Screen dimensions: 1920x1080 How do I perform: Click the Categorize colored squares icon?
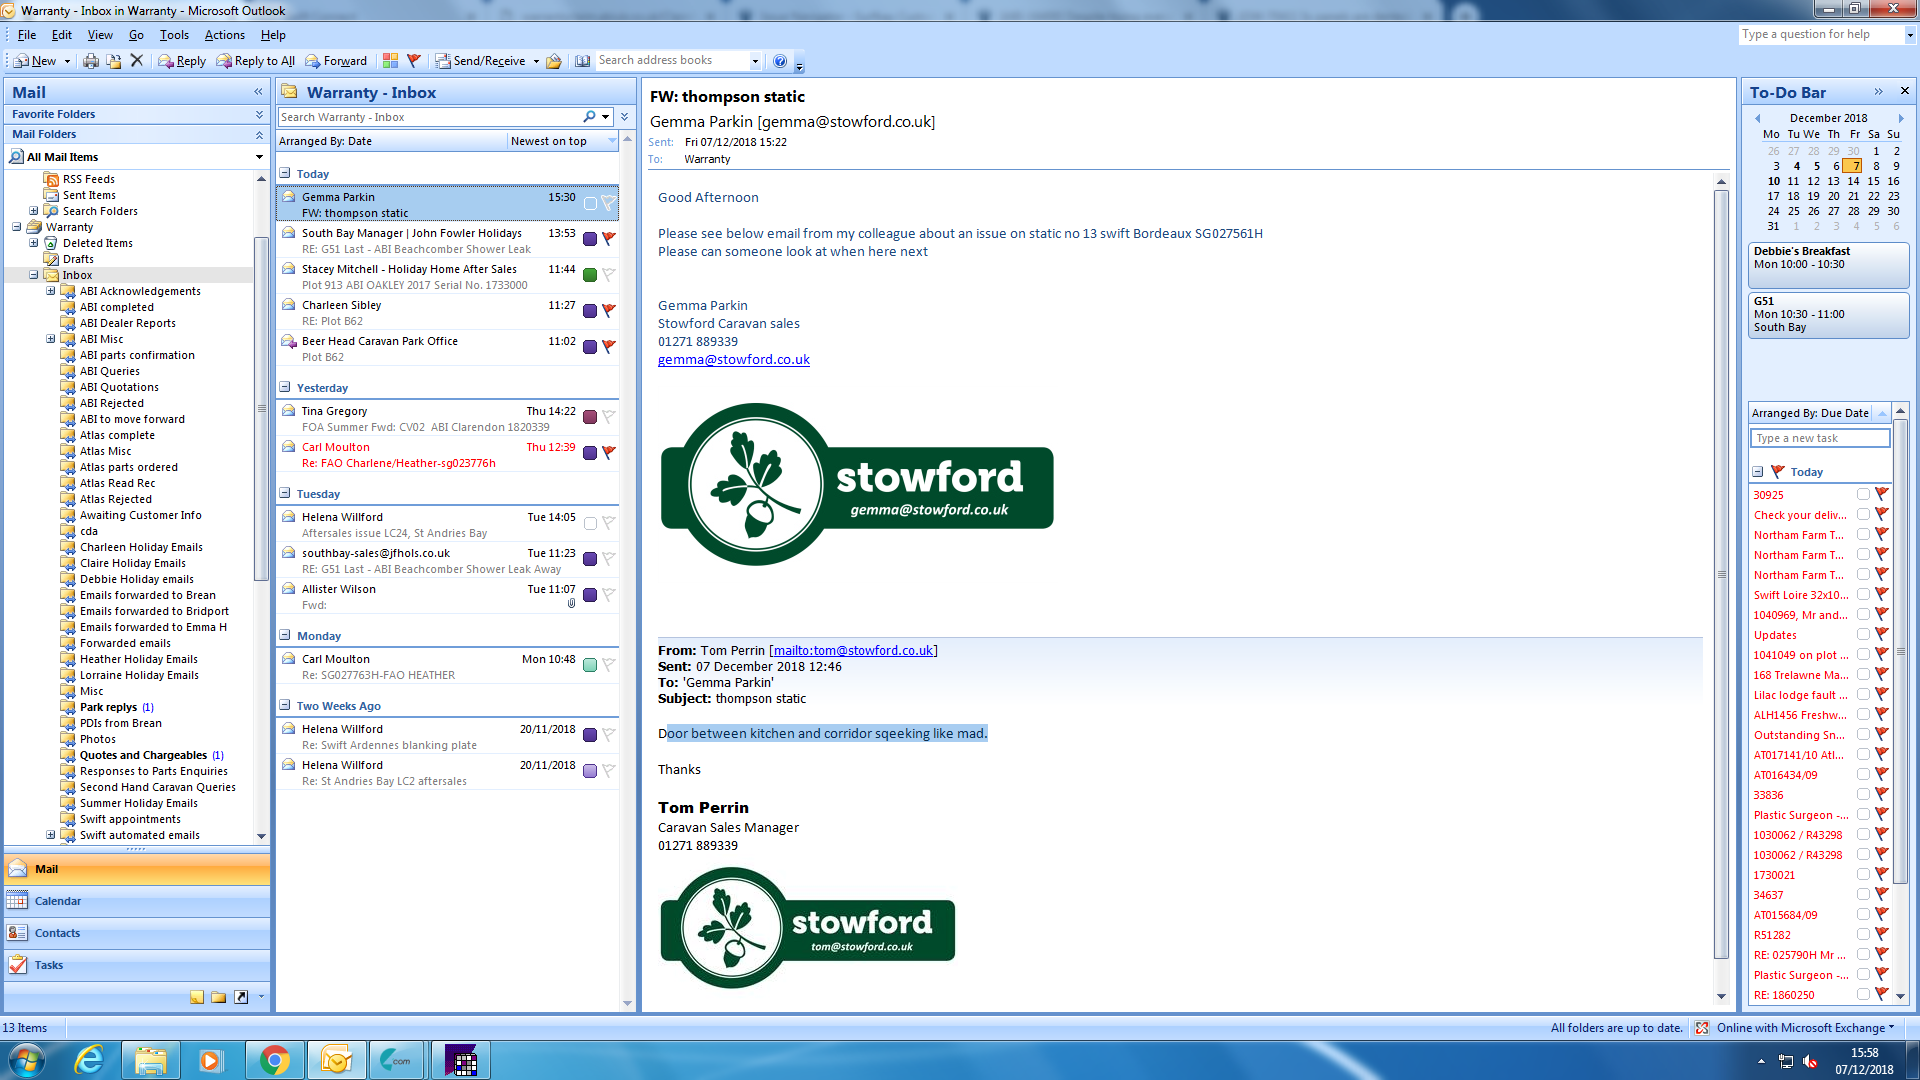click(390, 61)
